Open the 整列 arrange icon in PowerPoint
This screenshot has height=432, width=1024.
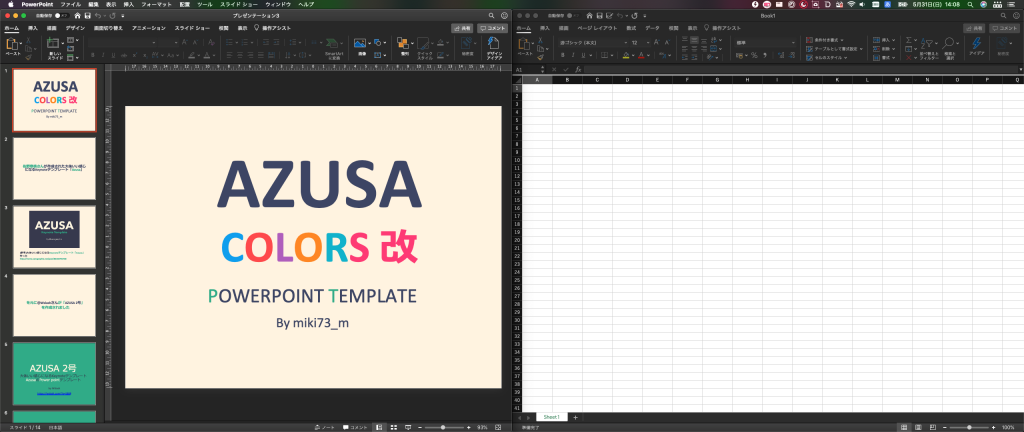tap(403, 44)
